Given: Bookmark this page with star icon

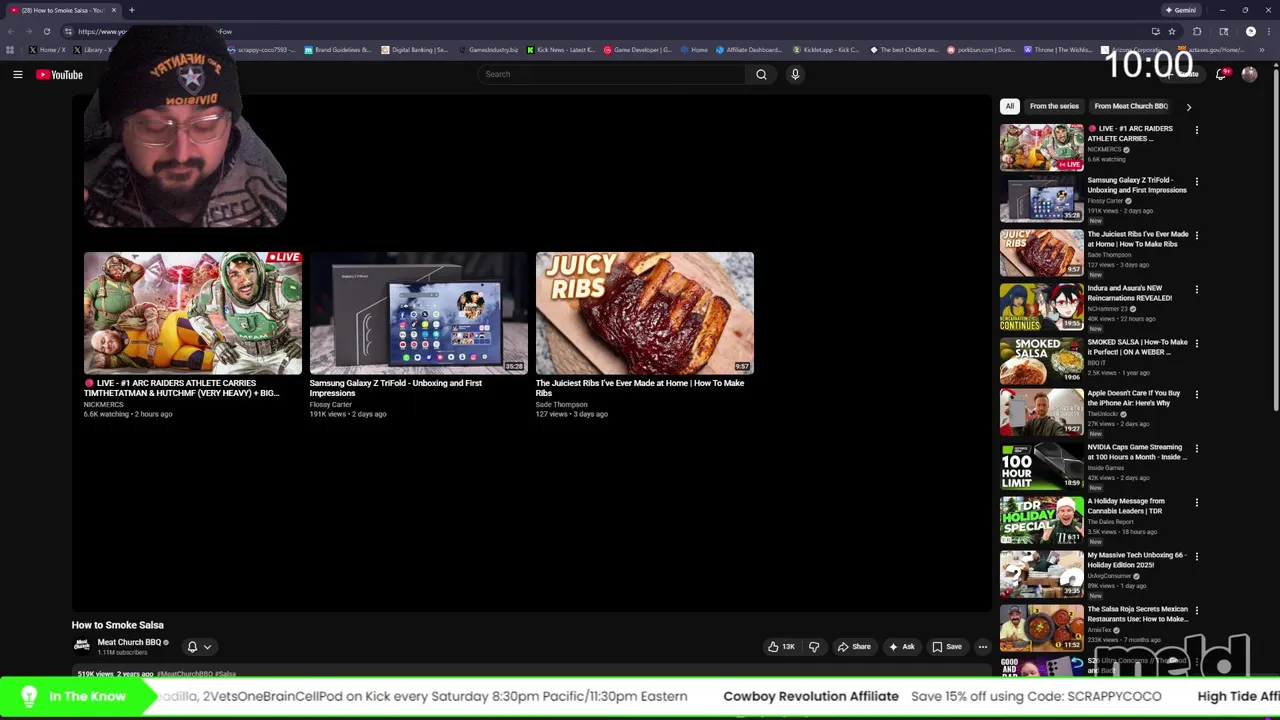Looking at the screenshot, I should point(1172,31).
